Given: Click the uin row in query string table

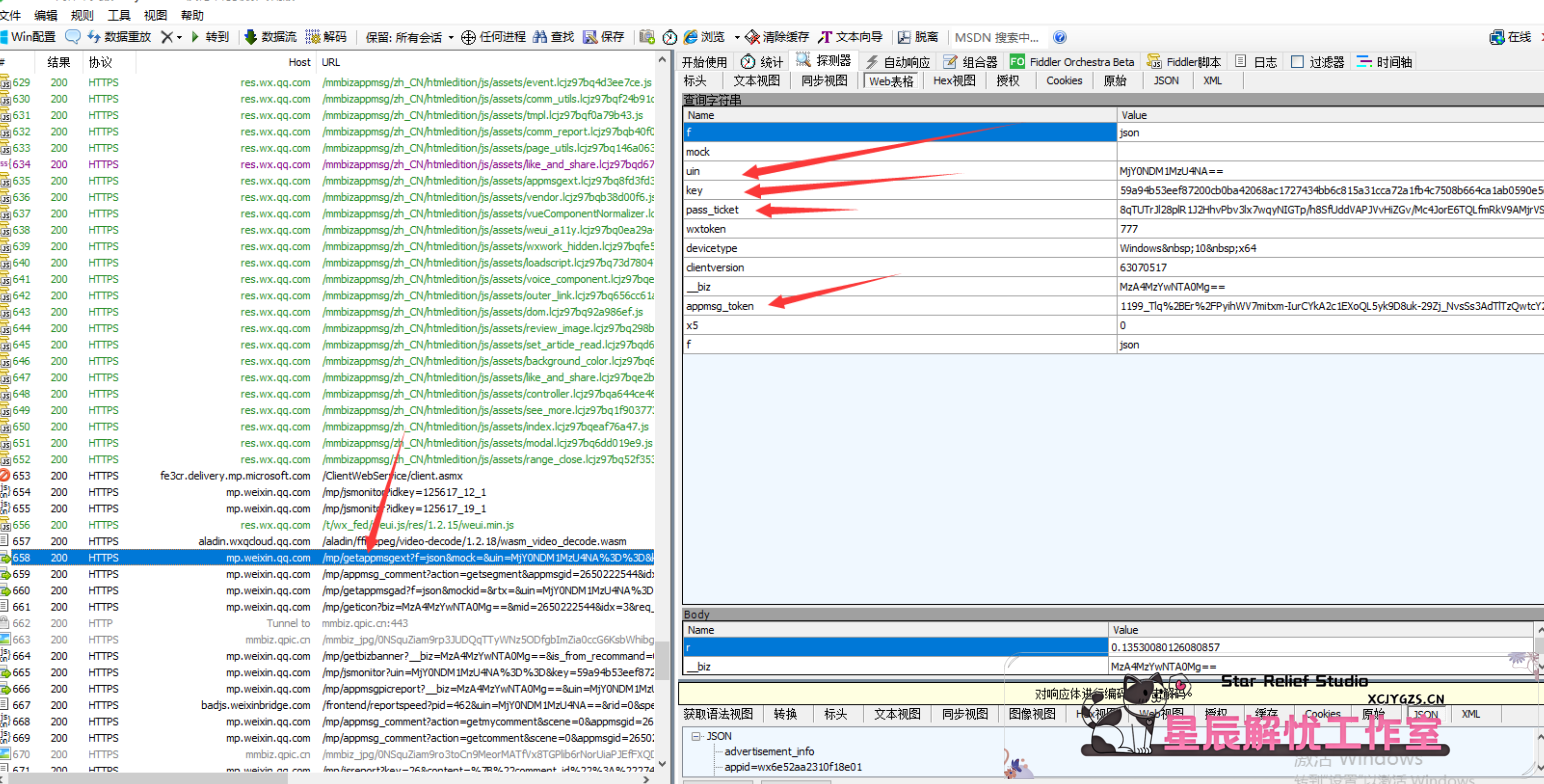Looking at the screenshot, I should pyautogui.click(x=1113, y=171).
